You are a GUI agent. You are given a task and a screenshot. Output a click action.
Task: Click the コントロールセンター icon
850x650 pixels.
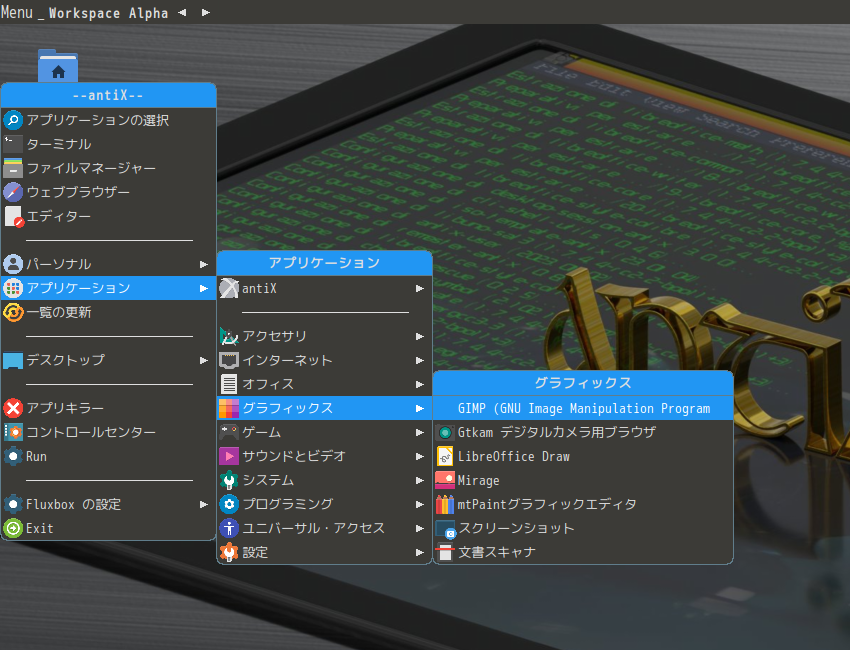tap(13, 432)
